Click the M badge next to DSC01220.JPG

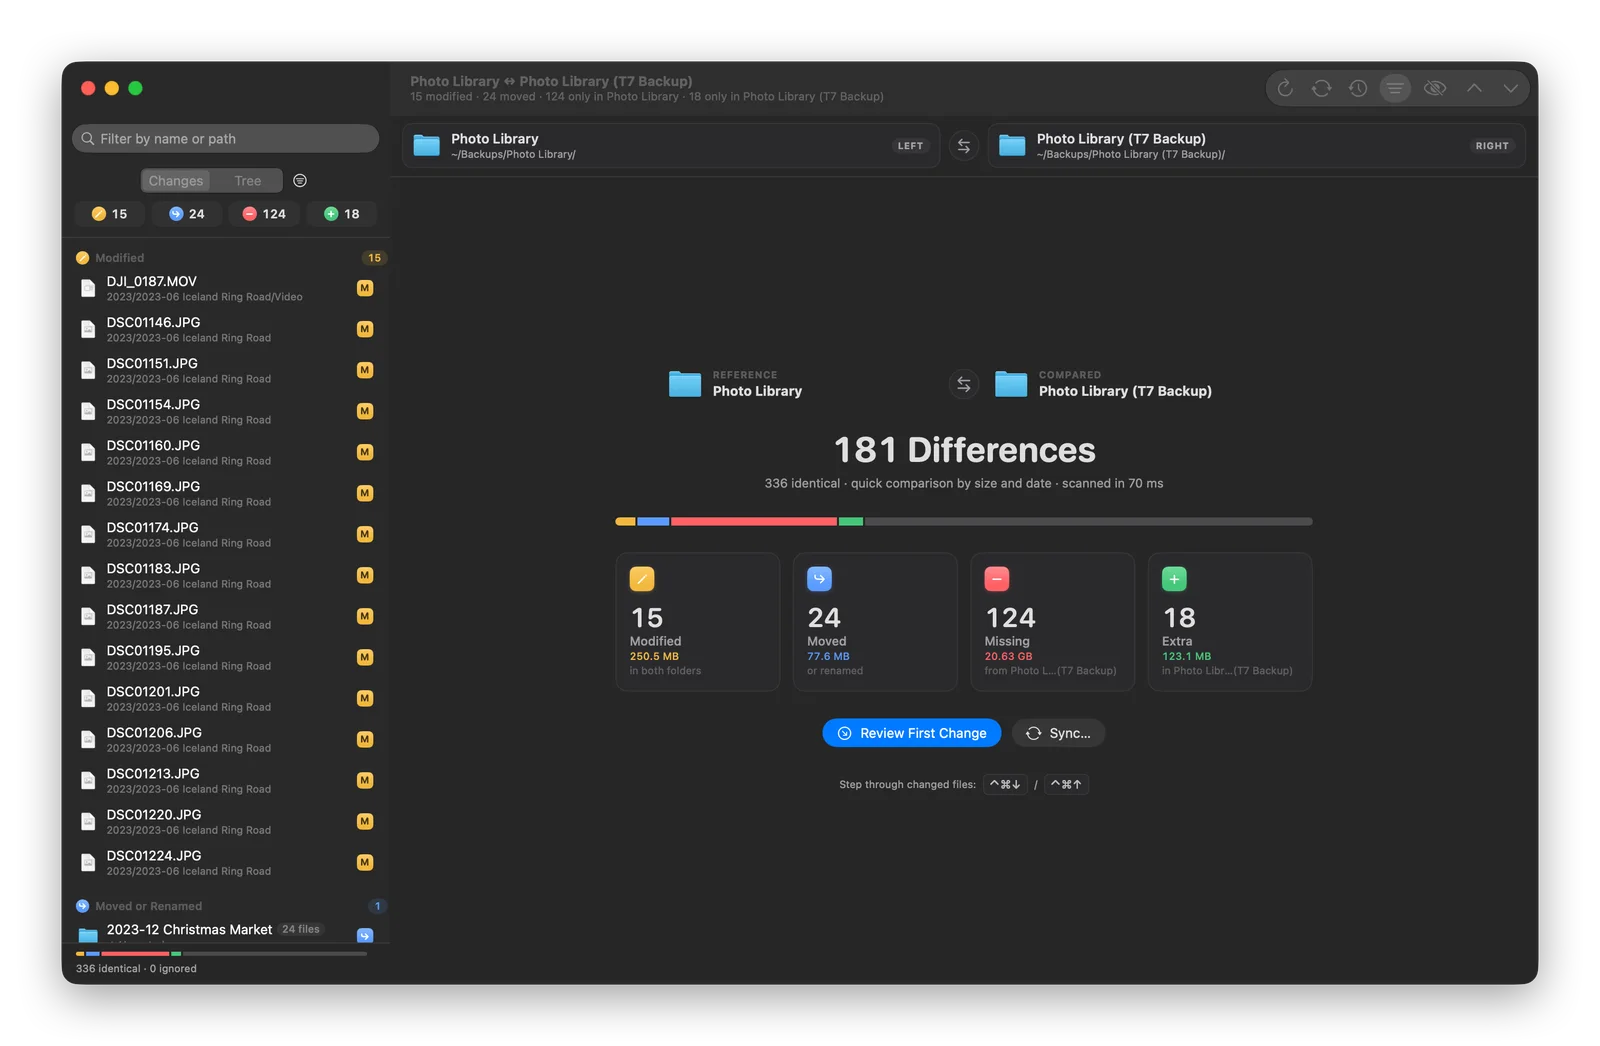365,821
